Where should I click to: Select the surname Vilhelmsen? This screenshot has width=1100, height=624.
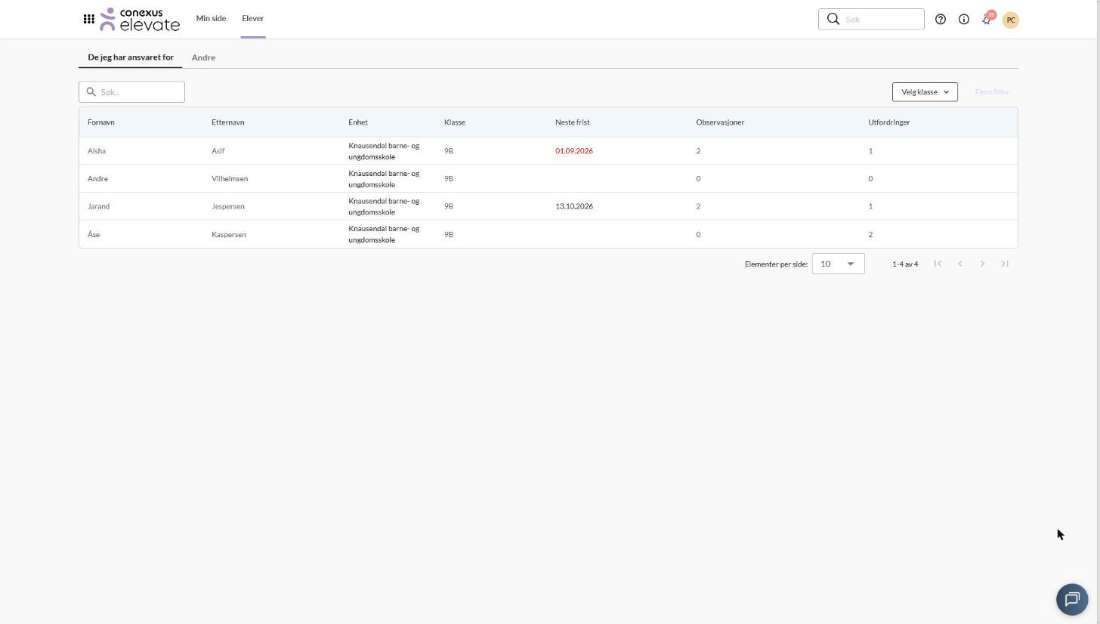pos(229,179)
